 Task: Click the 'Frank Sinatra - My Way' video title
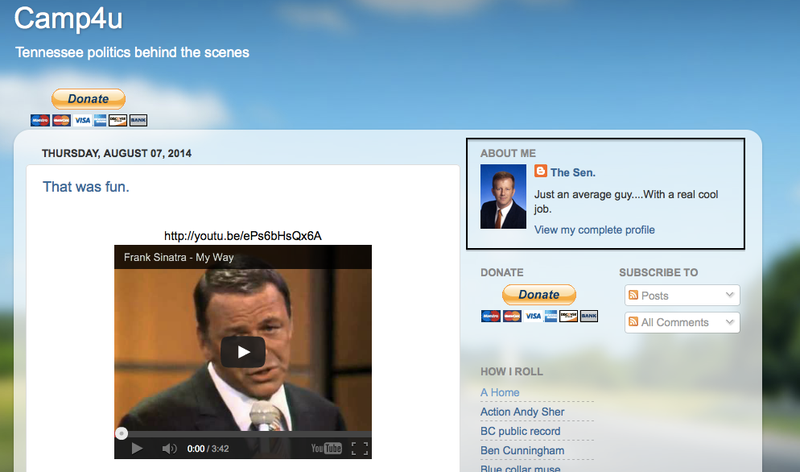[x=179, y=257]
